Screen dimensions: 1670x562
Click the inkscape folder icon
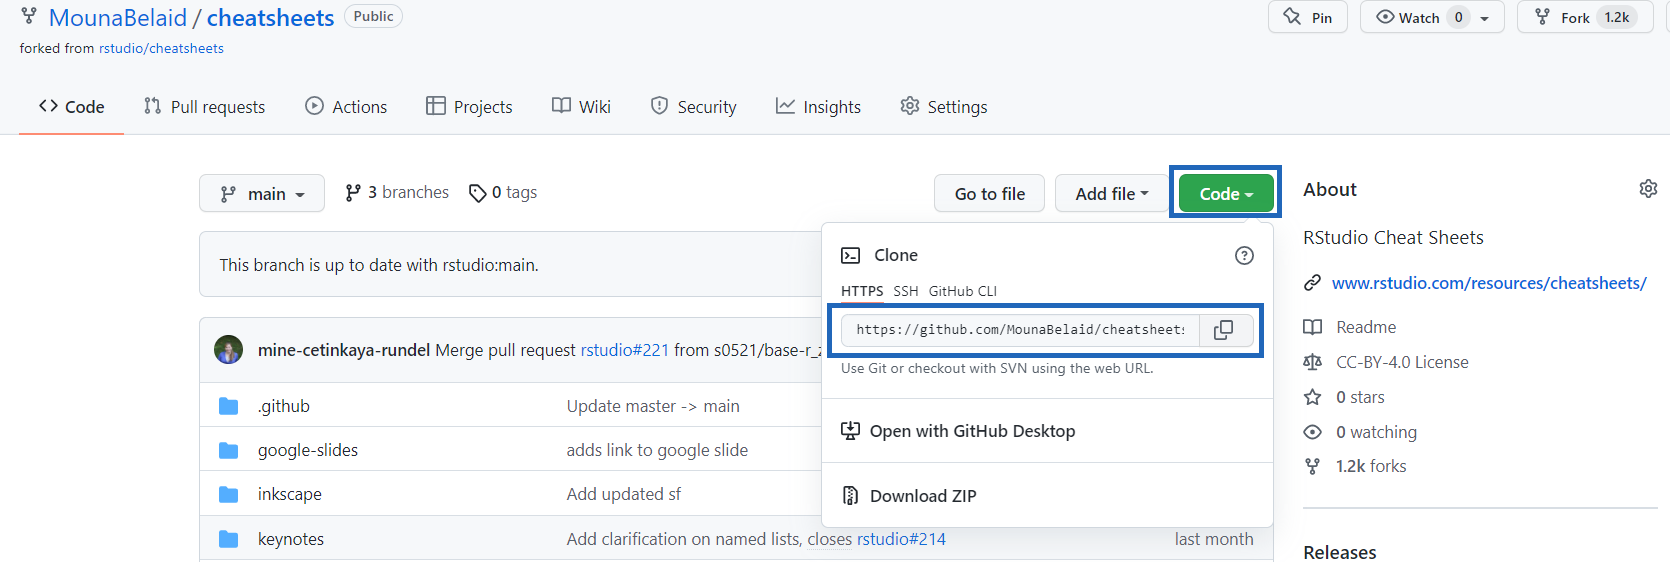click(x=229, y=494)
